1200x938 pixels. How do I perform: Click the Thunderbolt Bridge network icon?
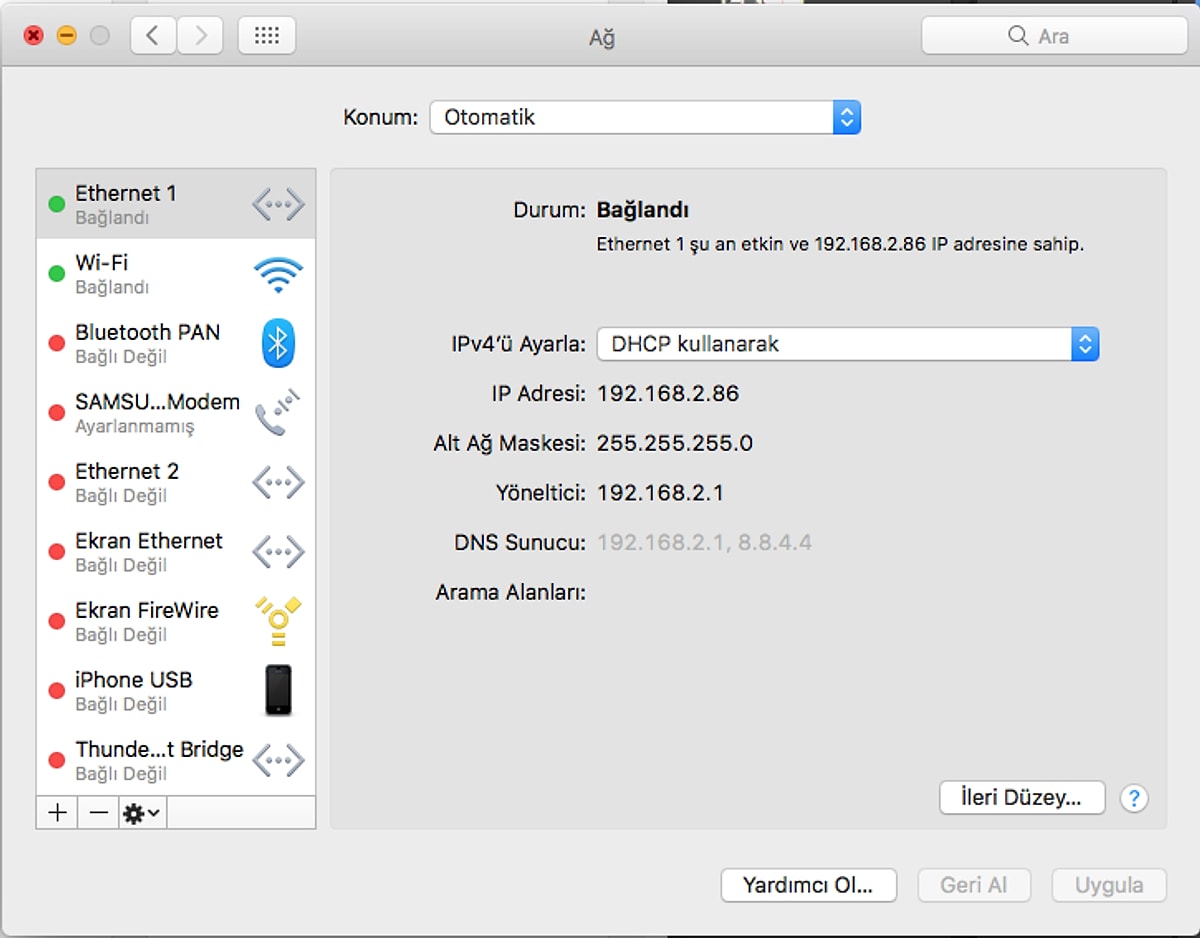coord(277,760)
